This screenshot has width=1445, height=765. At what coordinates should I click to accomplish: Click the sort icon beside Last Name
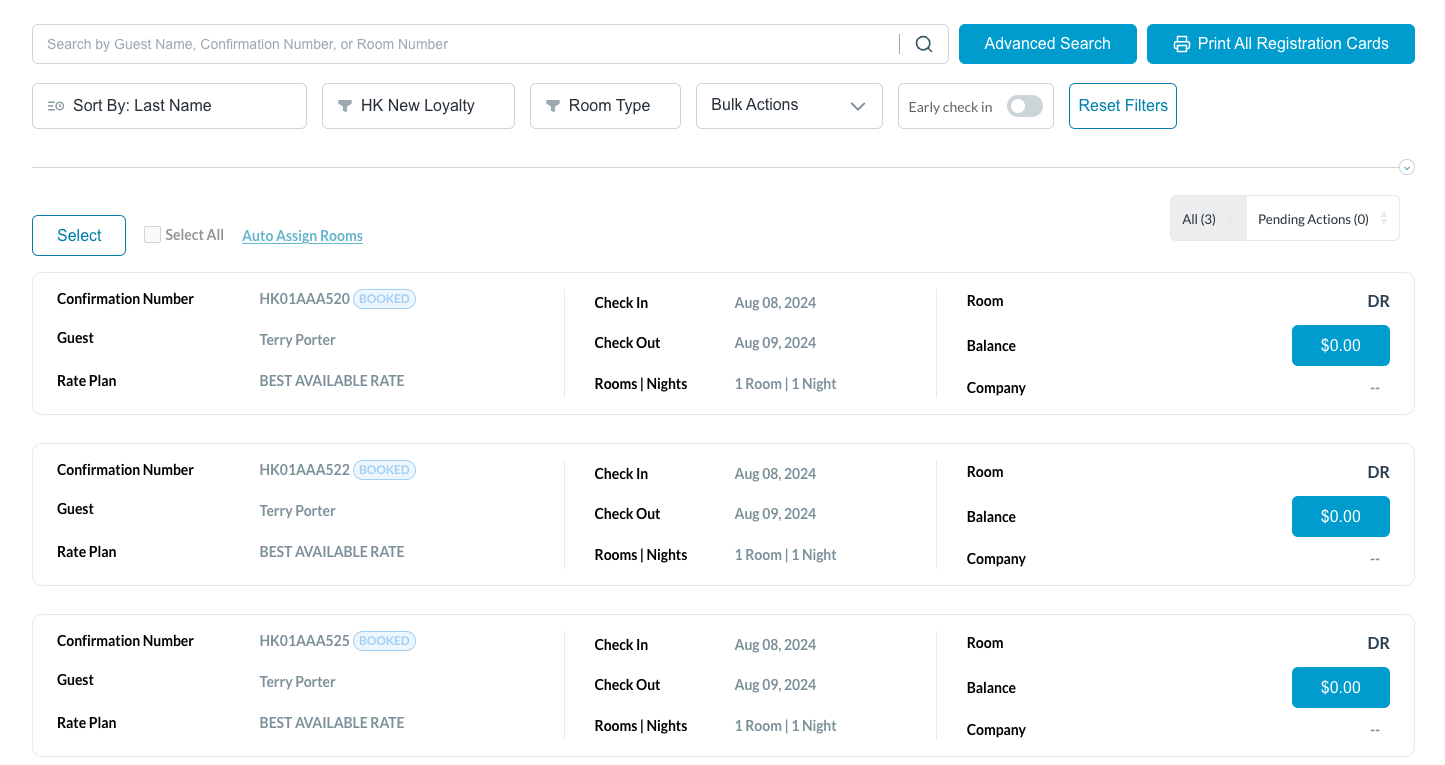tap(56, 106)
